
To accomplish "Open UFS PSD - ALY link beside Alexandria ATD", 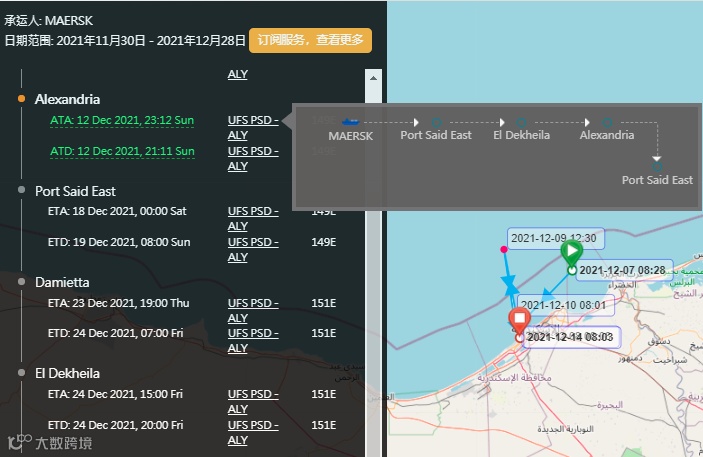I will [253, 158].
